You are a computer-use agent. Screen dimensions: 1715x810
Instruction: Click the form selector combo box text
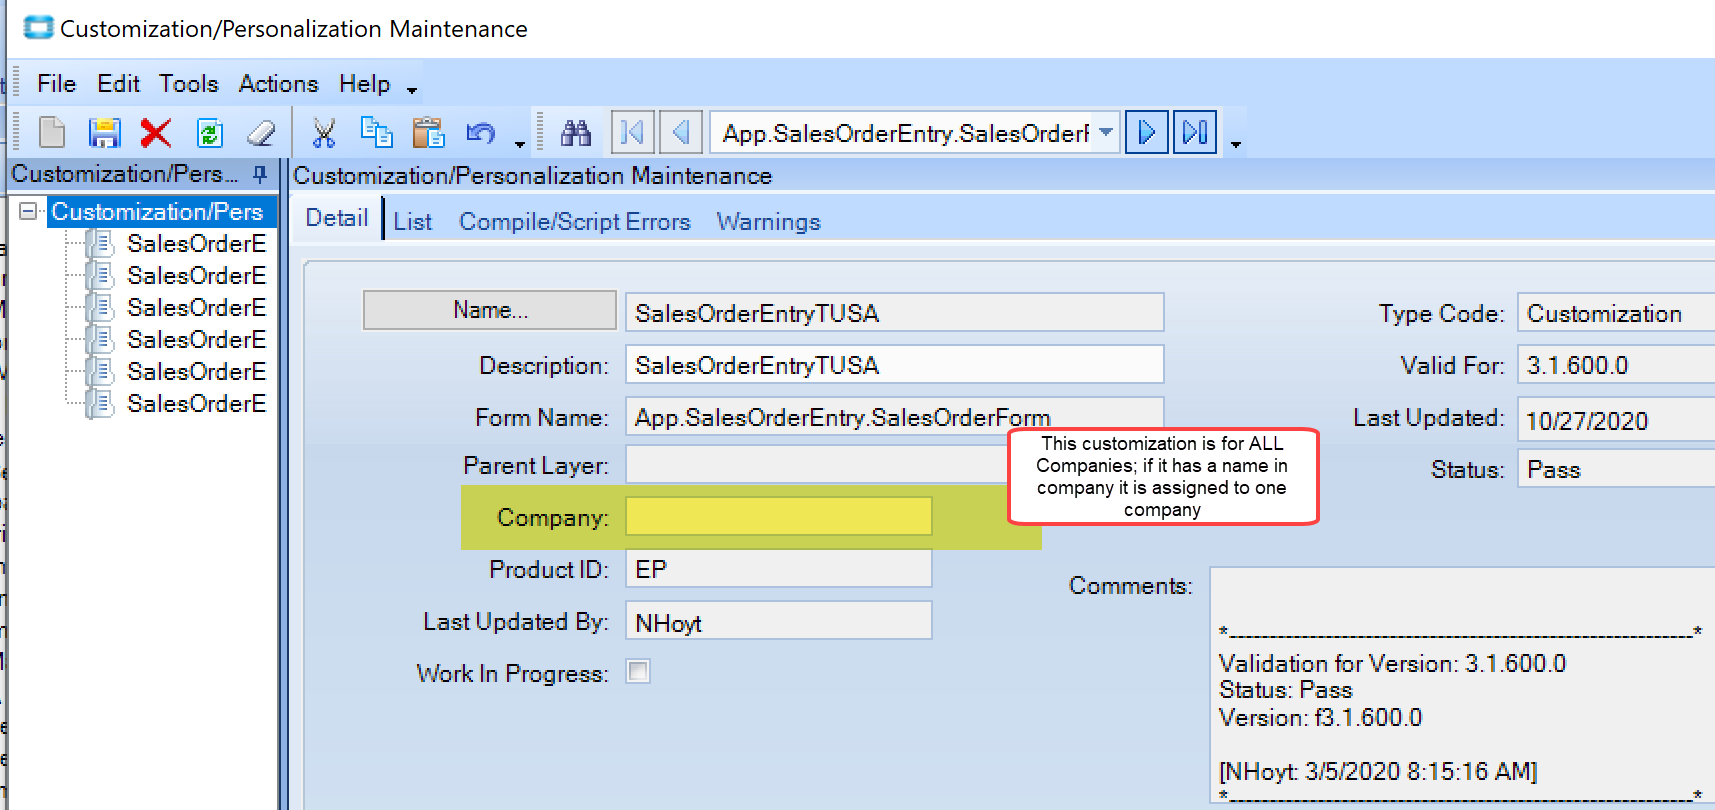click(904, 132)
